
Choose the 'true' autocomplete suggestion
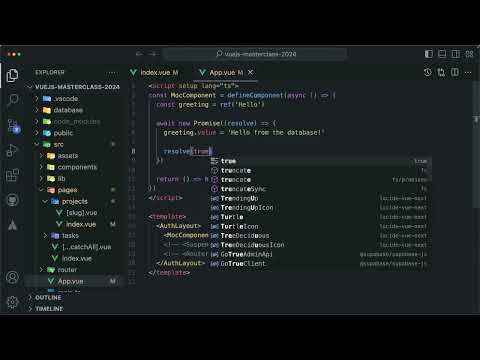321,161
